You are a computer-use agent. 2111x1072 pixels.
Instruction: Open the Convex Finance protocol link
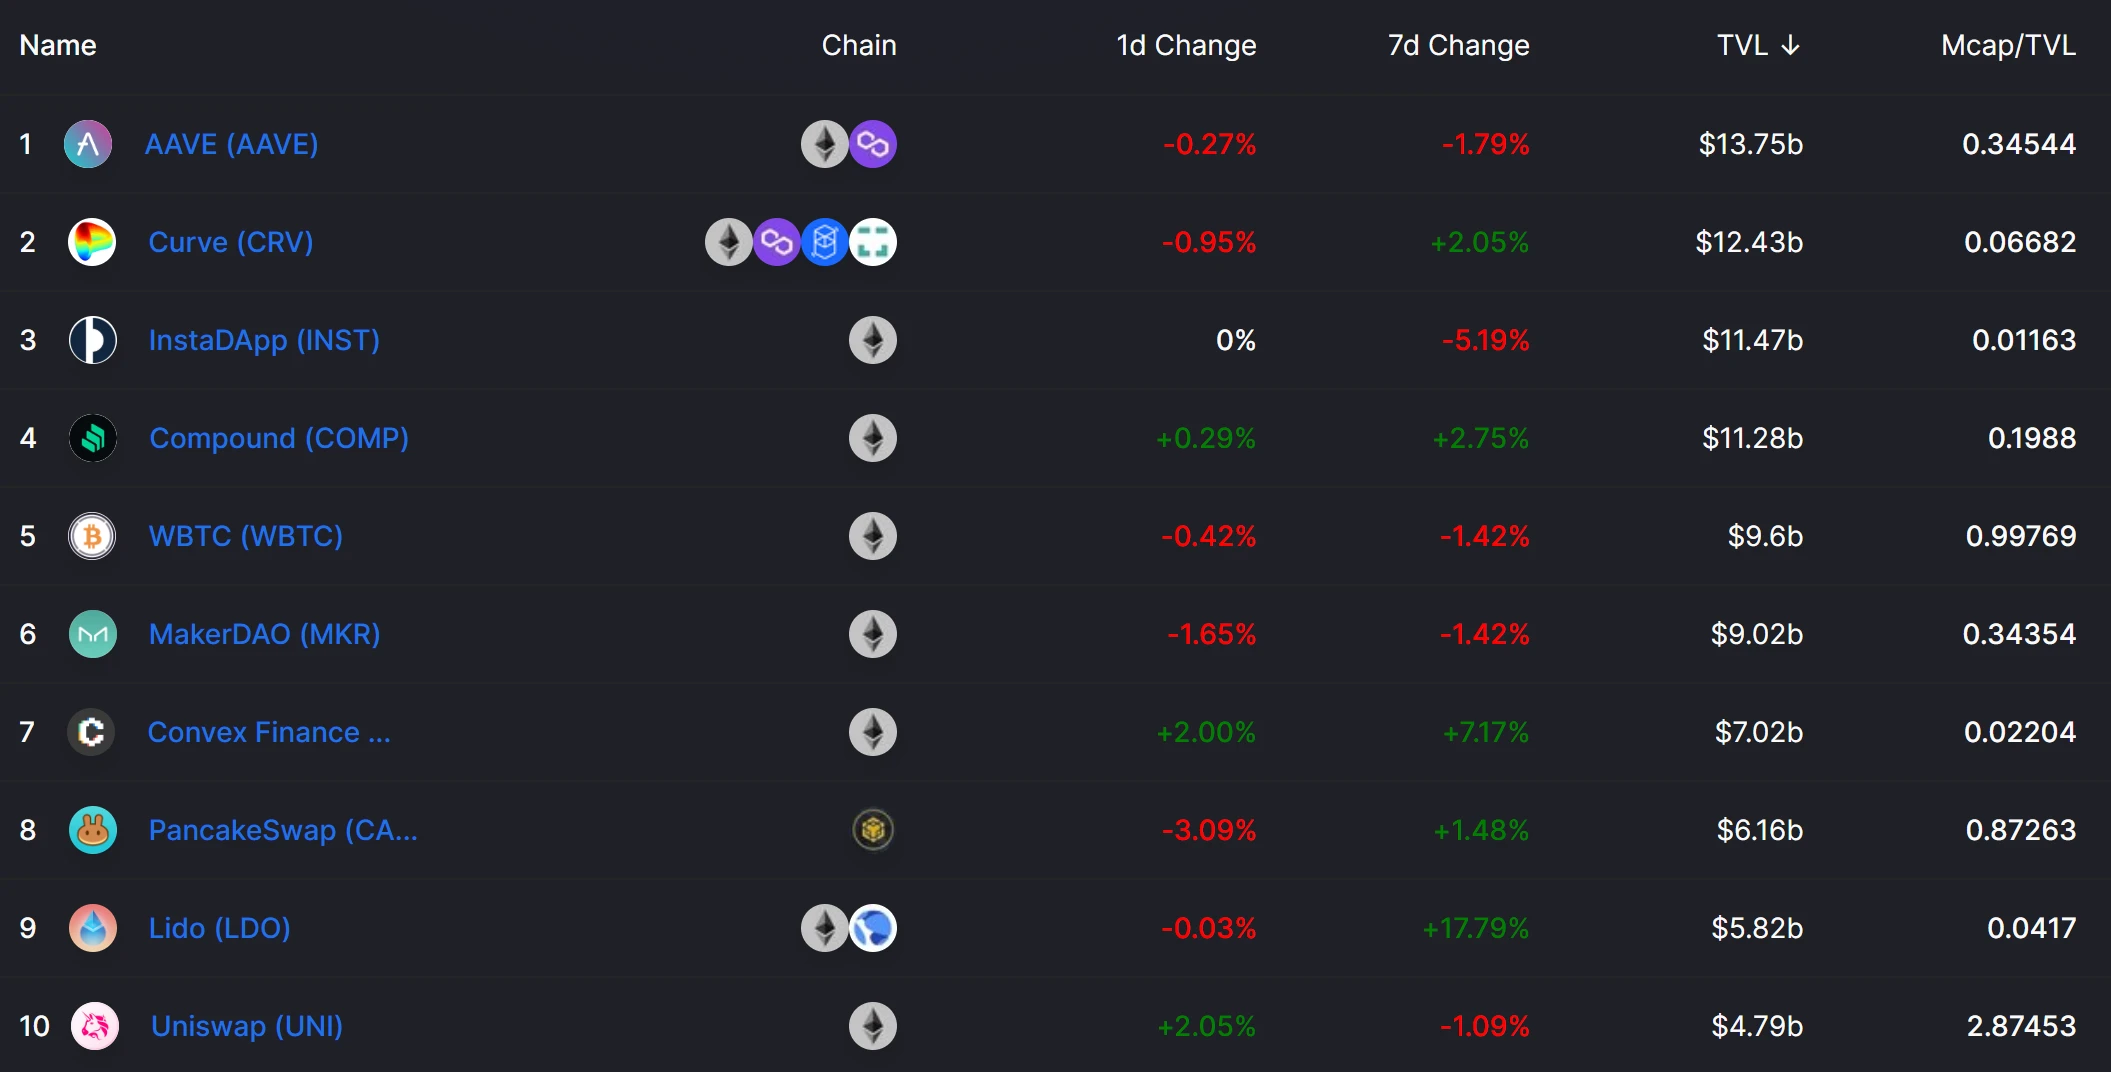(x=269, y=732)
